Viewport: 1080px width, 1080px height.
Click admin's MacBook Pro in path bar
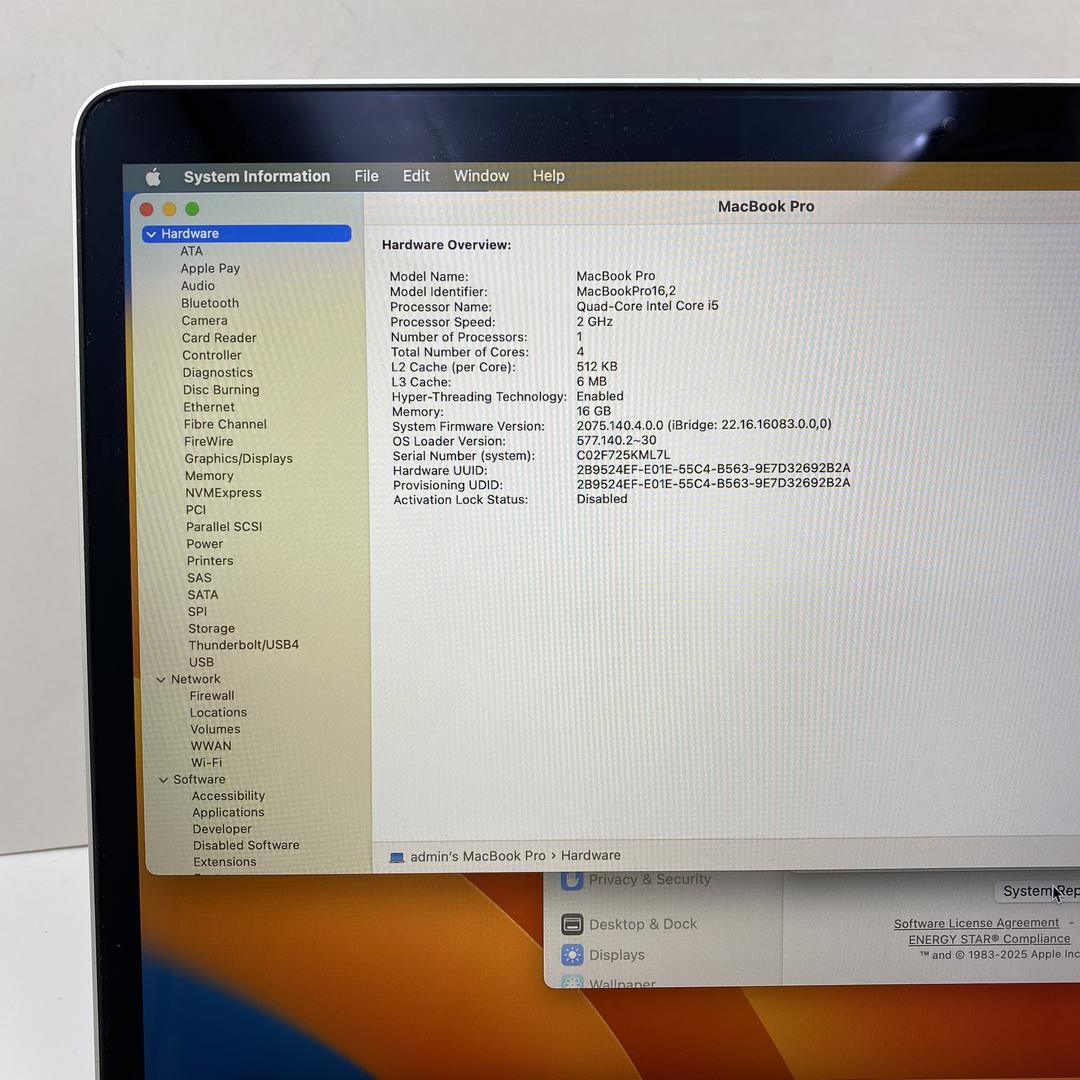477,856
